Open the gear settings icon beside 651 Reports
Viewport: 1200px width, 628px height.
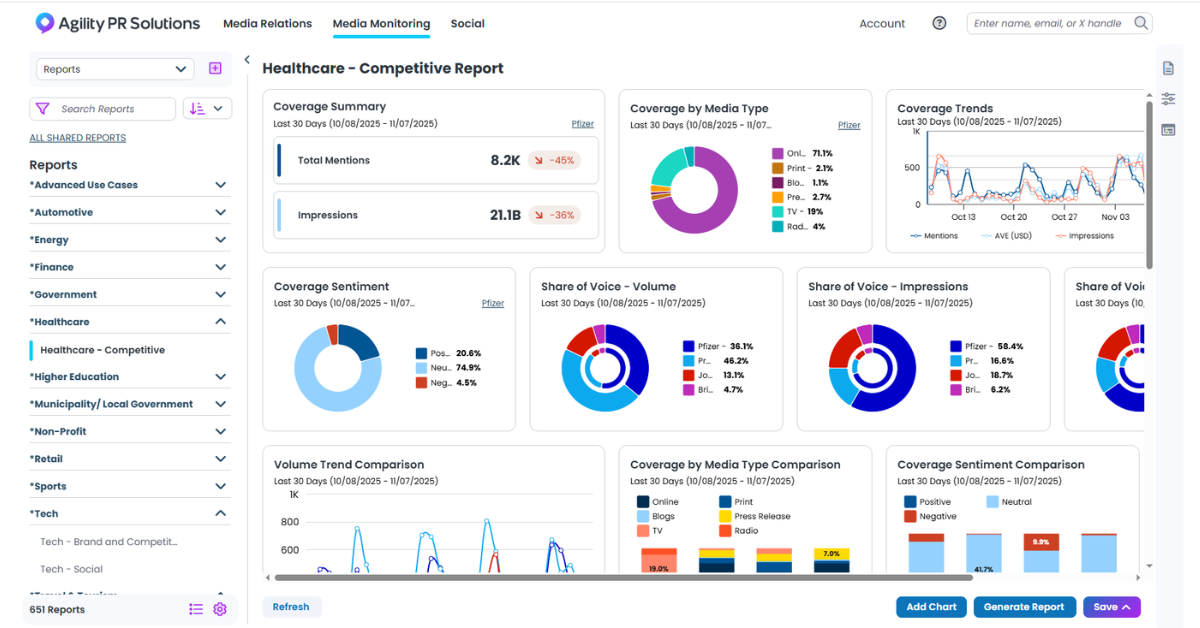(220, 609)
